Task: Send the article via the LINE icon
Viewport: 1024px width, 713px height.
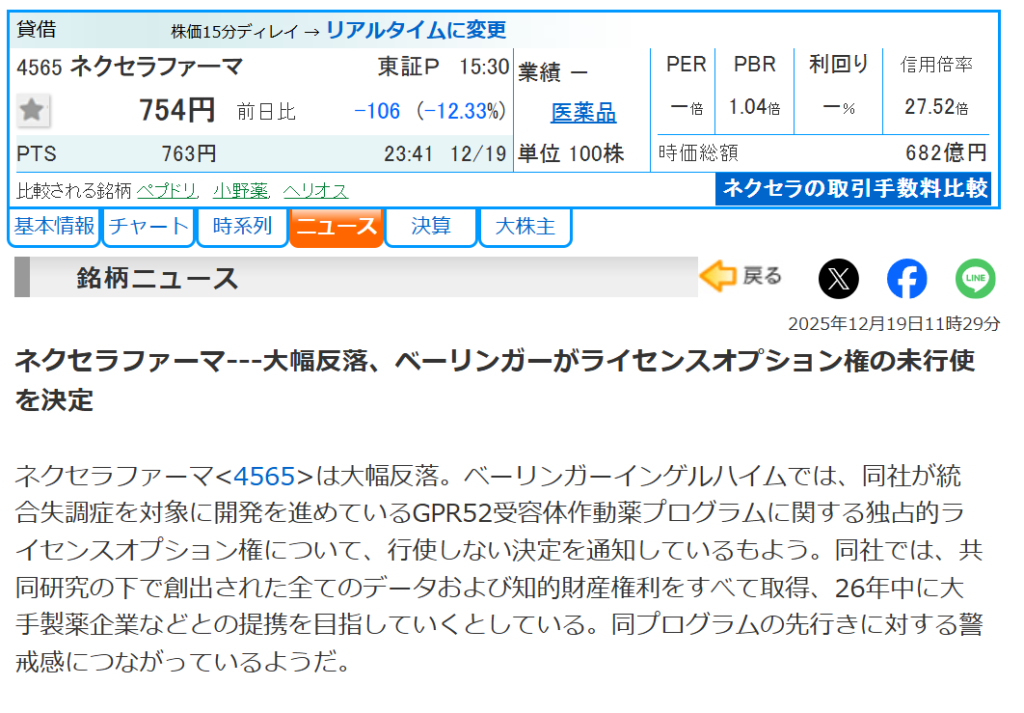Action: 975,279
